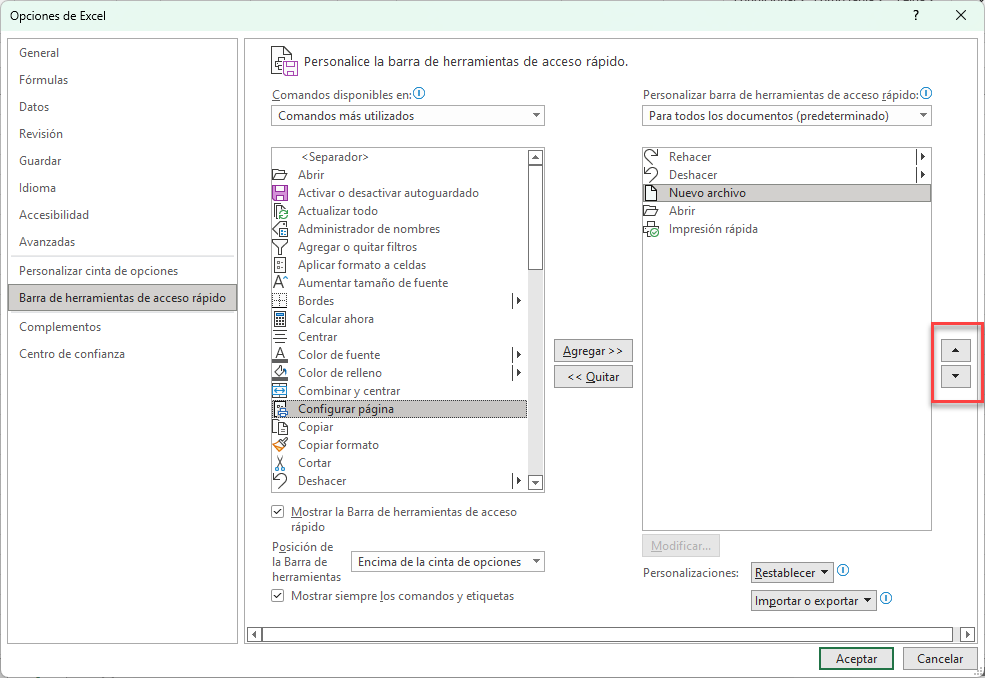Open the Restablecer dropdown
The width and height of the screenshot is (985, 678).
pyautogui.click(x=792, y=572)
